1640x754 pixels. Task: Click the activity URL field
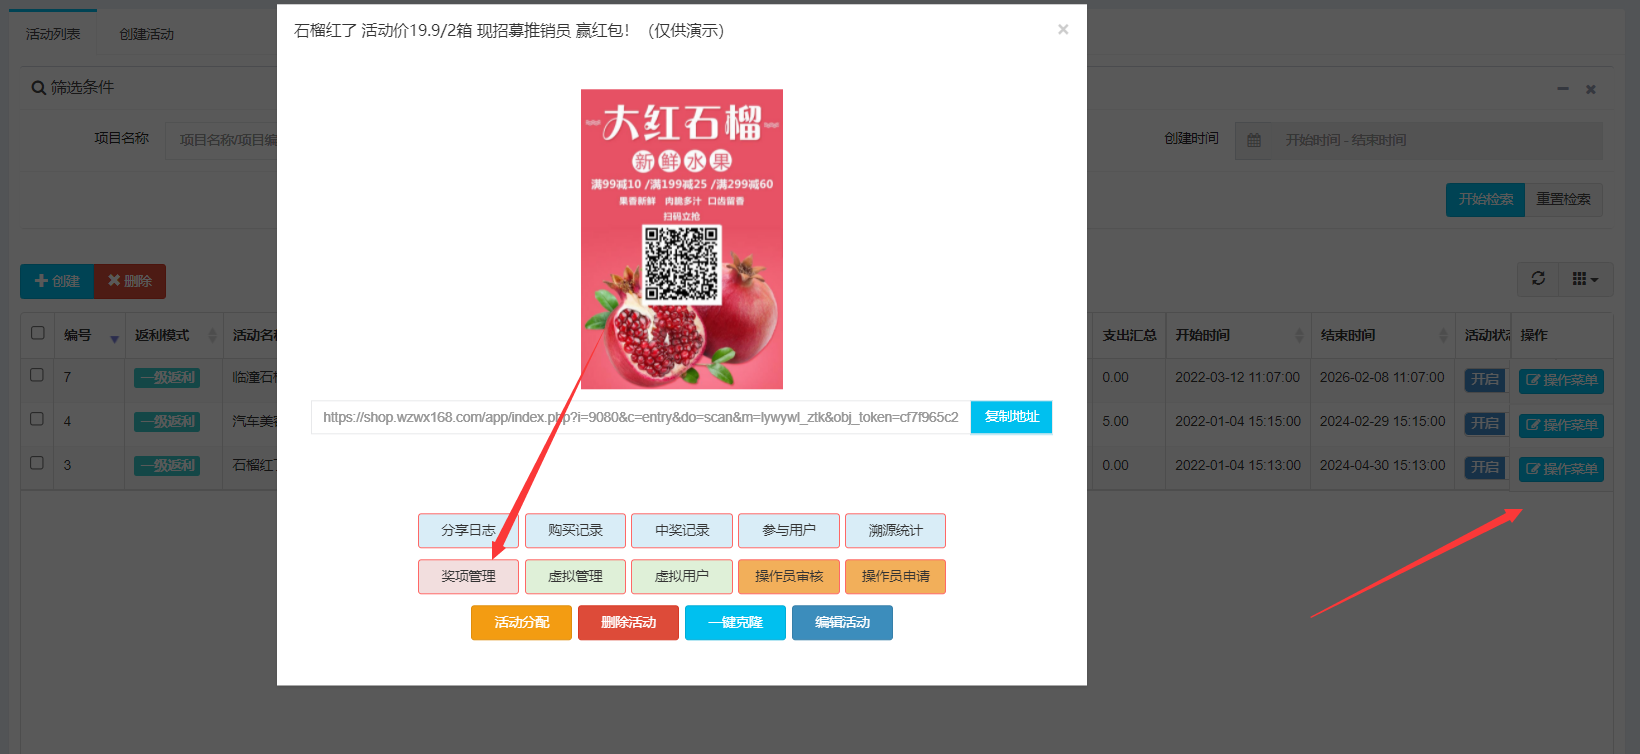[x=641, y=417]
